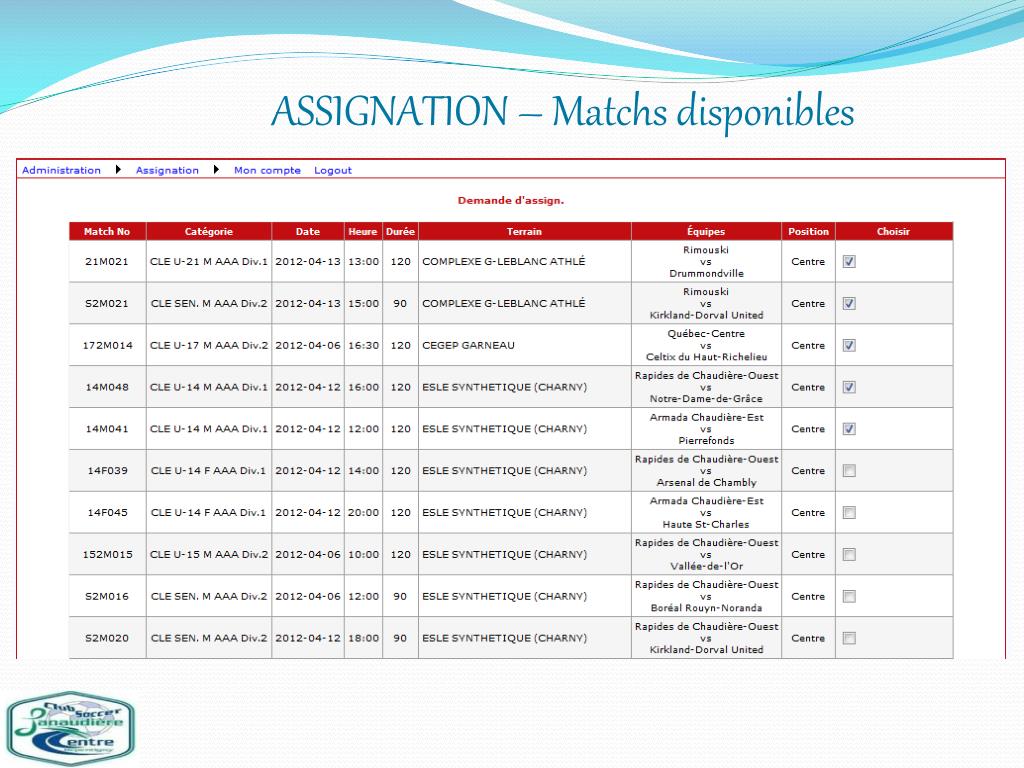Click team name Drummondville

click(706, 274)
